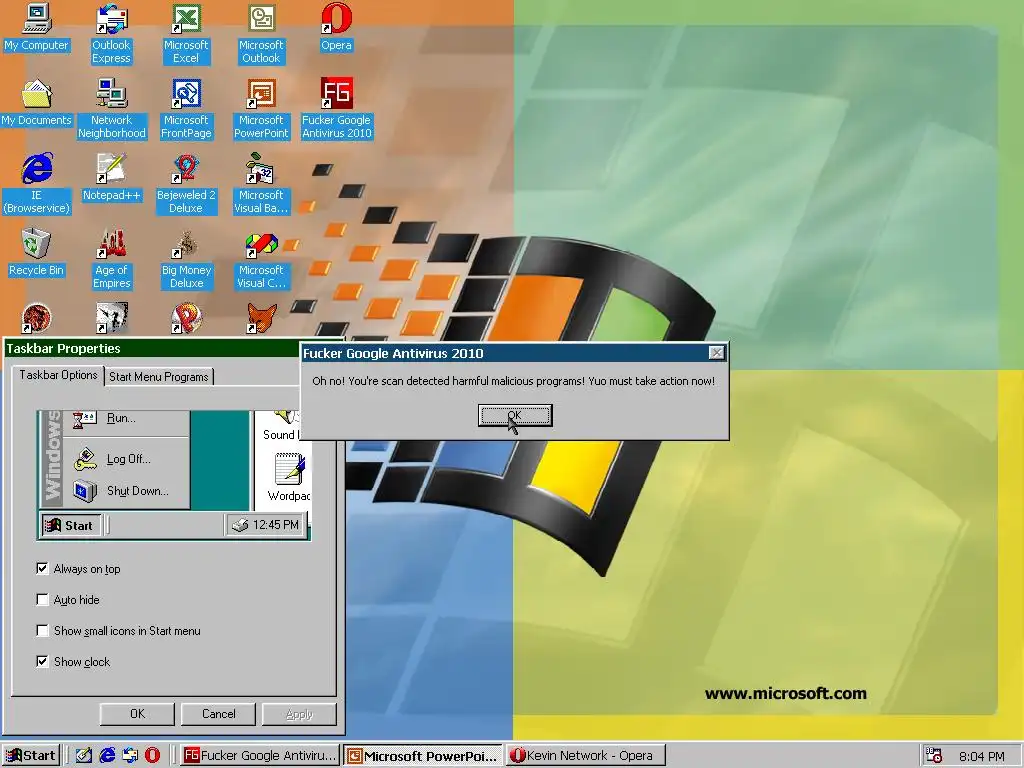The height and width of the screenshot is (768, 1024).
Task: Open the Windows Start menu
Action: 31,756
